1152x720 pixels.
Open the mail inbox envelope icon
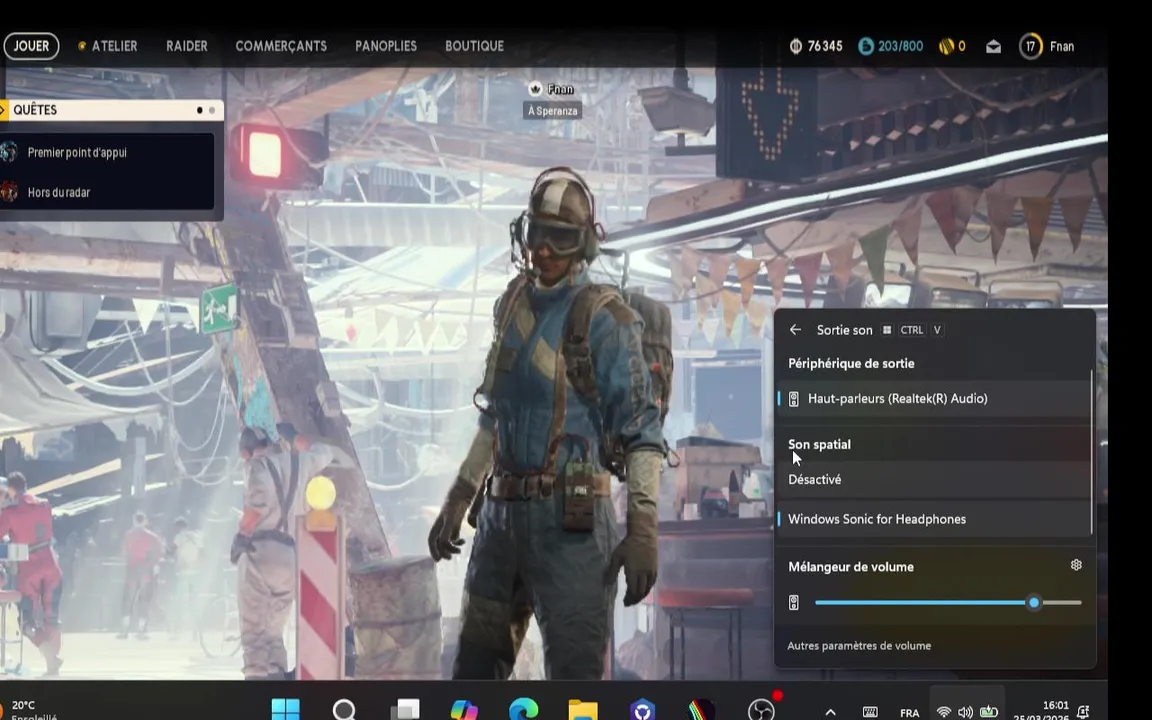993,46
